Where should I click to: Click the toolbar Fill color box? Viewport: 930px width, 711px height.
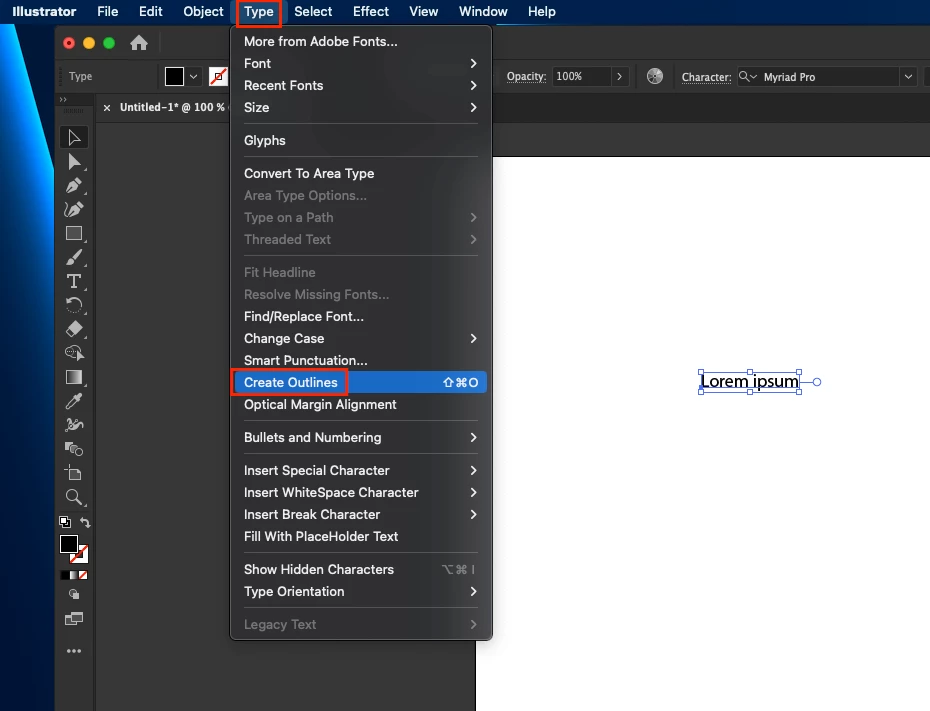(x=69, y=544)
